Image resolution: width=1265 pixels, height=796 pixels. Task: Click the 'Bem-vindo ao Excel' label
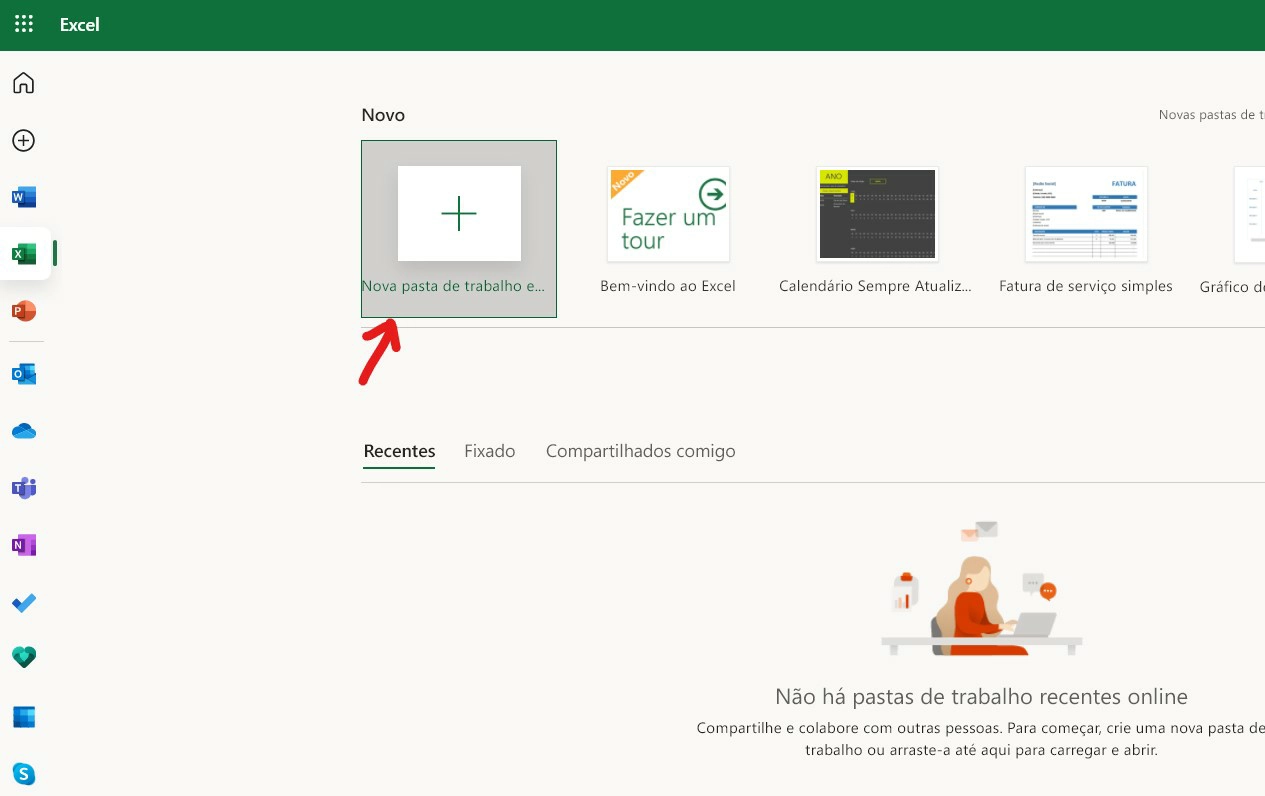(668, 286)
